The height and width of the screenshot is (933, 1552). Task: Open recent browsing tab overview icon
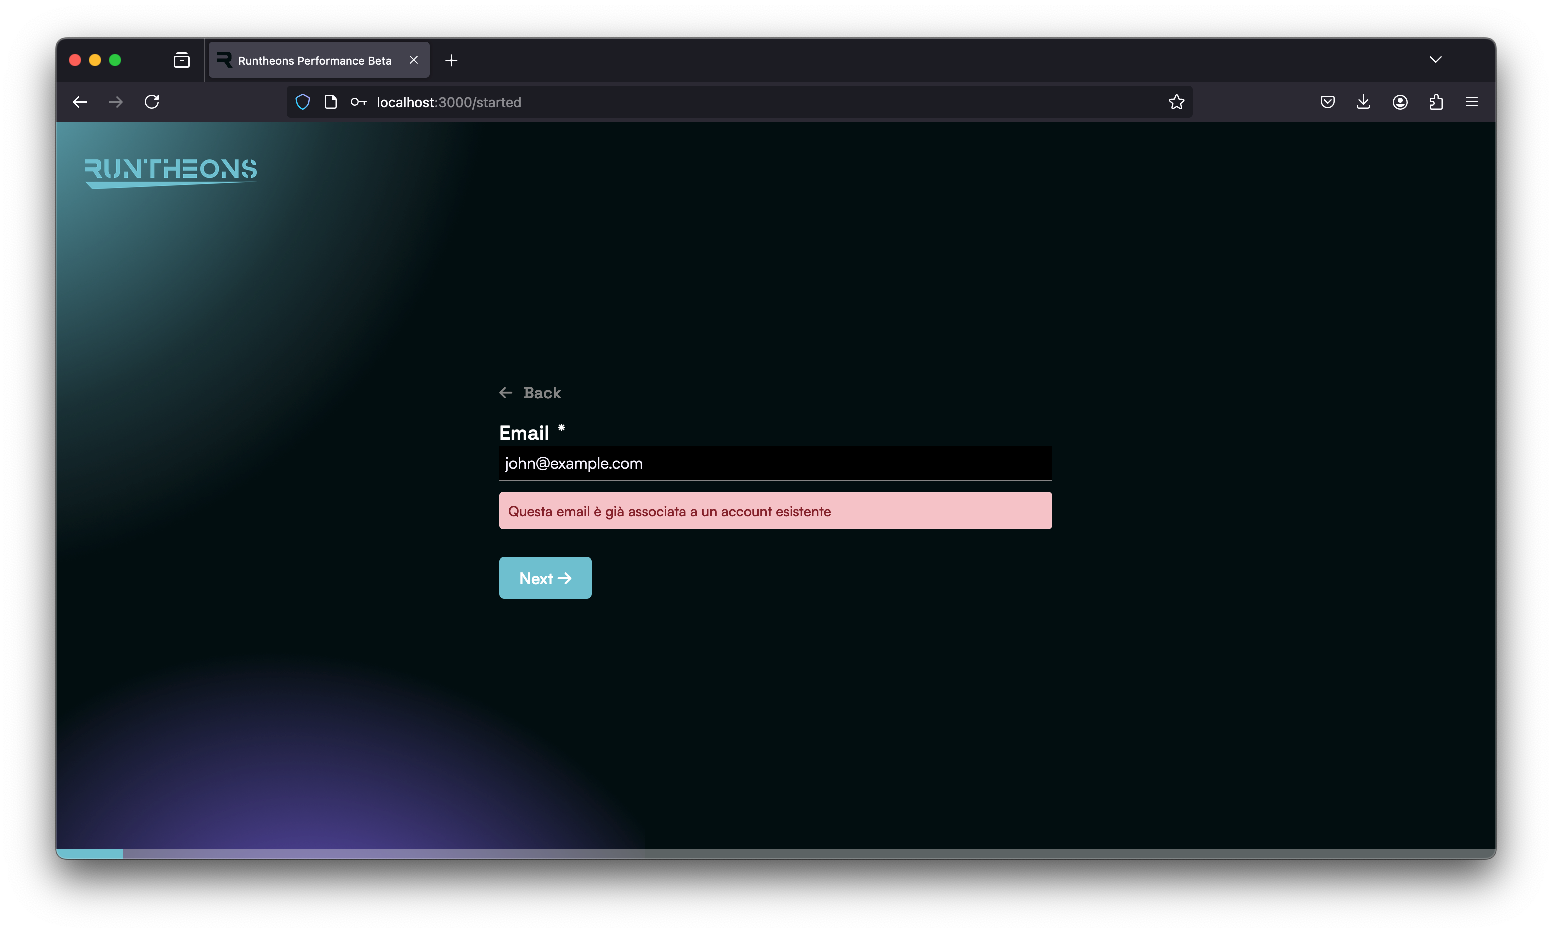[182, 60]
